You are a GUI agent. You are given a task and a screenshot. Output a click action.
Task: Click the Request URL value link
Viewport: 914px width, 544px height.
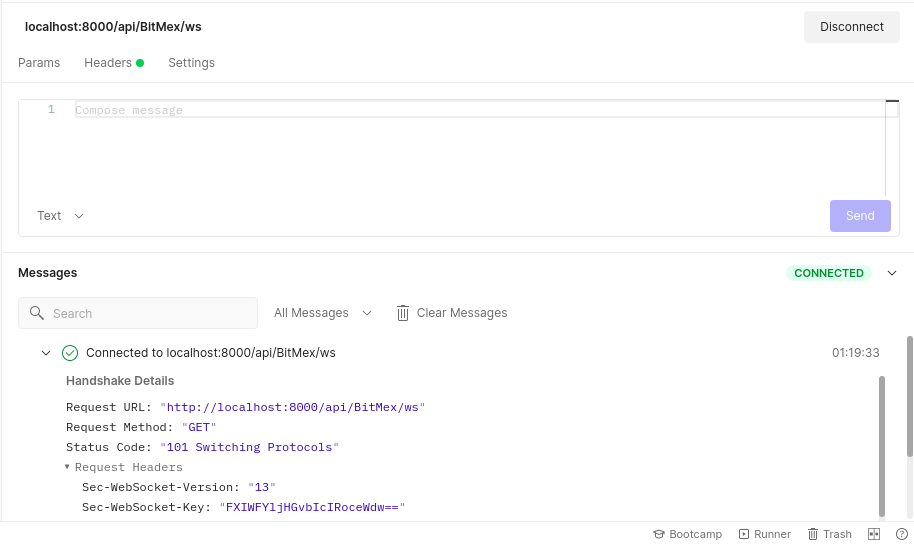pos(293,407)
